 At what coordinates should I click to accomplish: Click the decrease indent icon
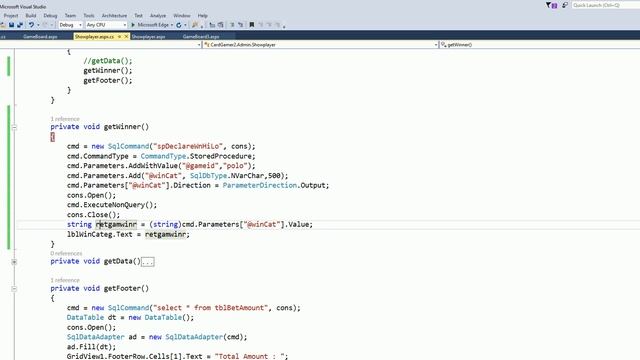coord(212,25)
